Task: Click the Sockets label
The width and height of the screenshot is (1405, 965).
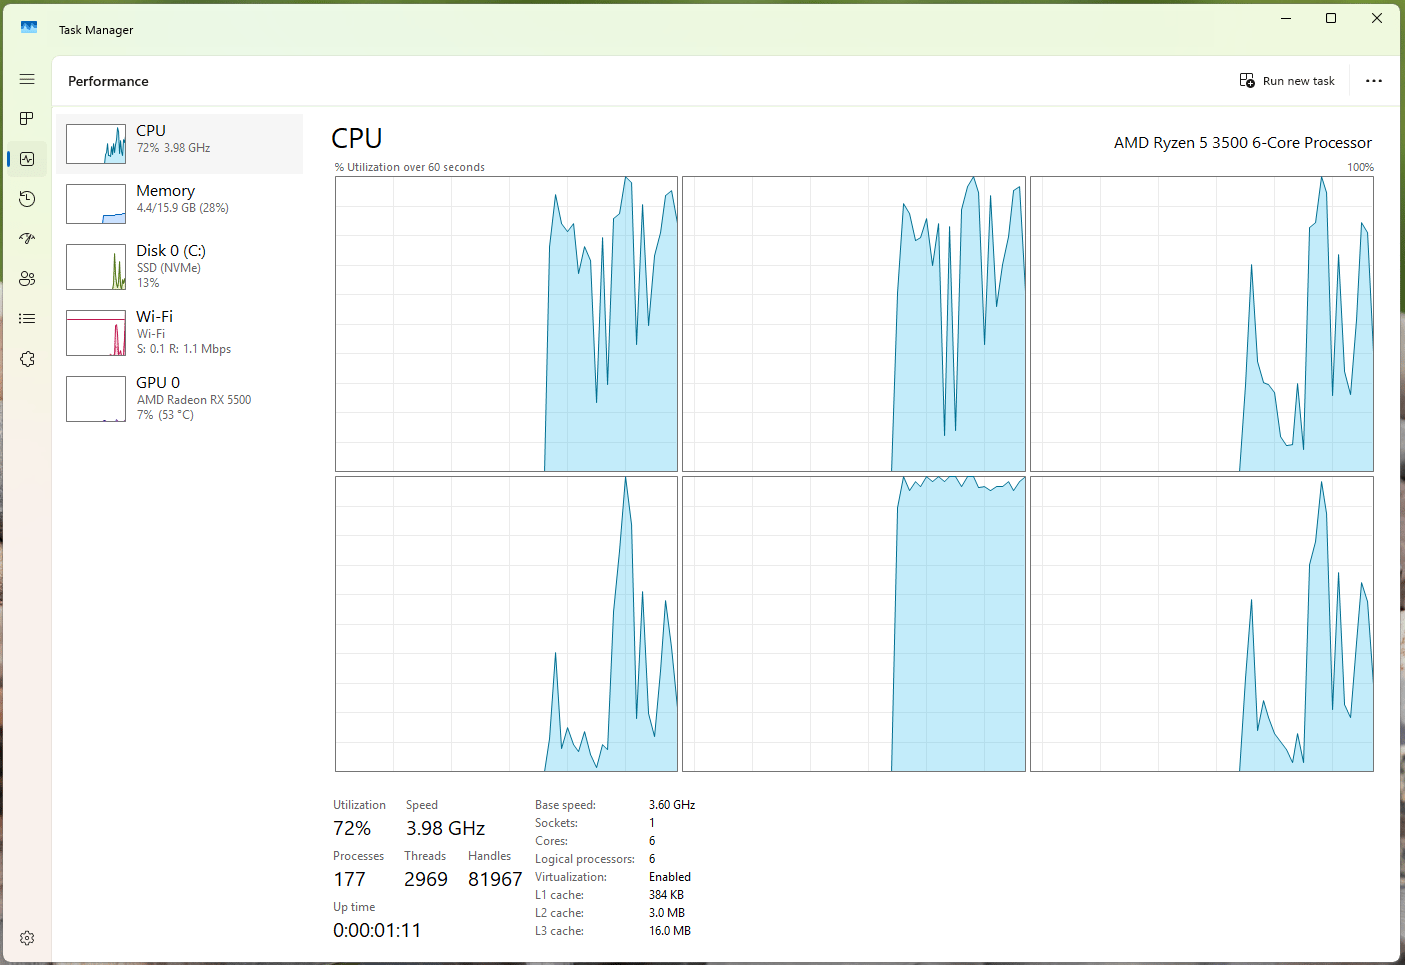Action: click(556, 823)
